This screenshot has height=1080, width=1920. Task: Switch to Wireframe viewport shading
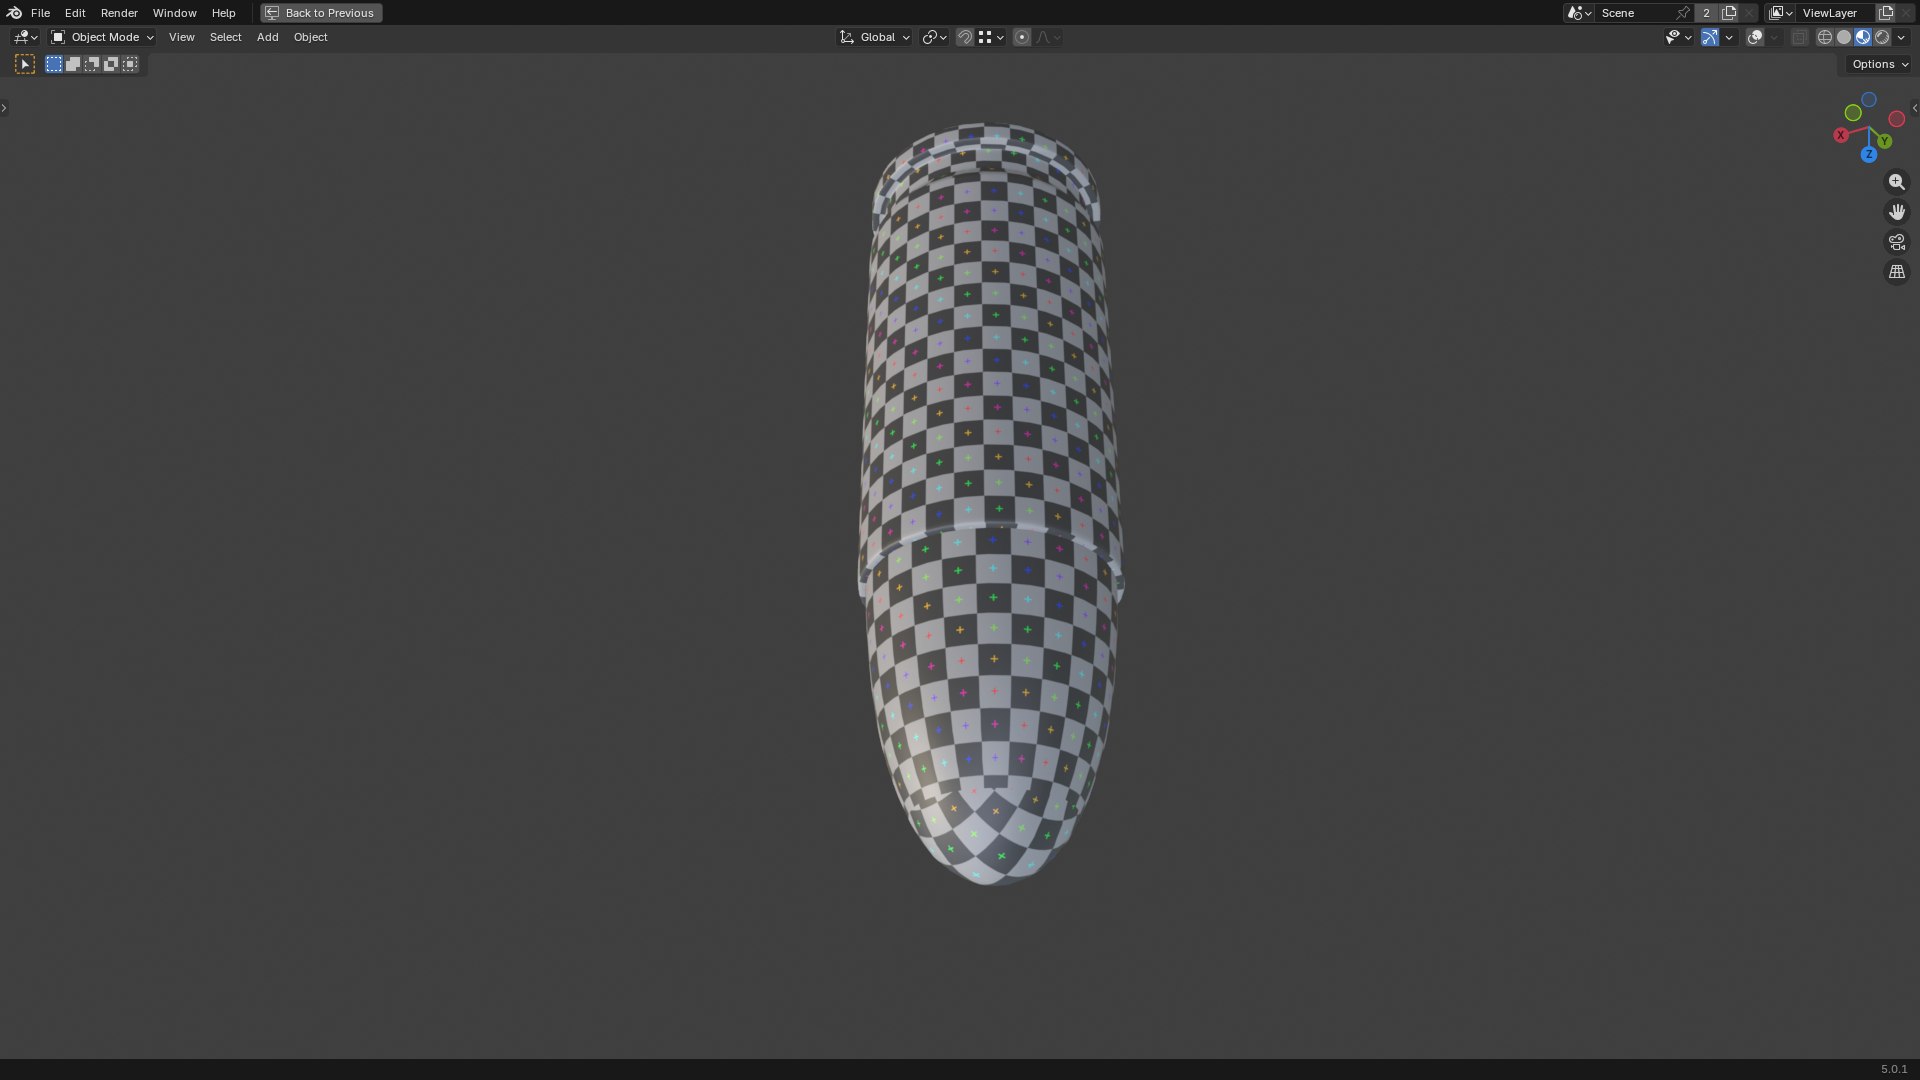click(1825, 37)
